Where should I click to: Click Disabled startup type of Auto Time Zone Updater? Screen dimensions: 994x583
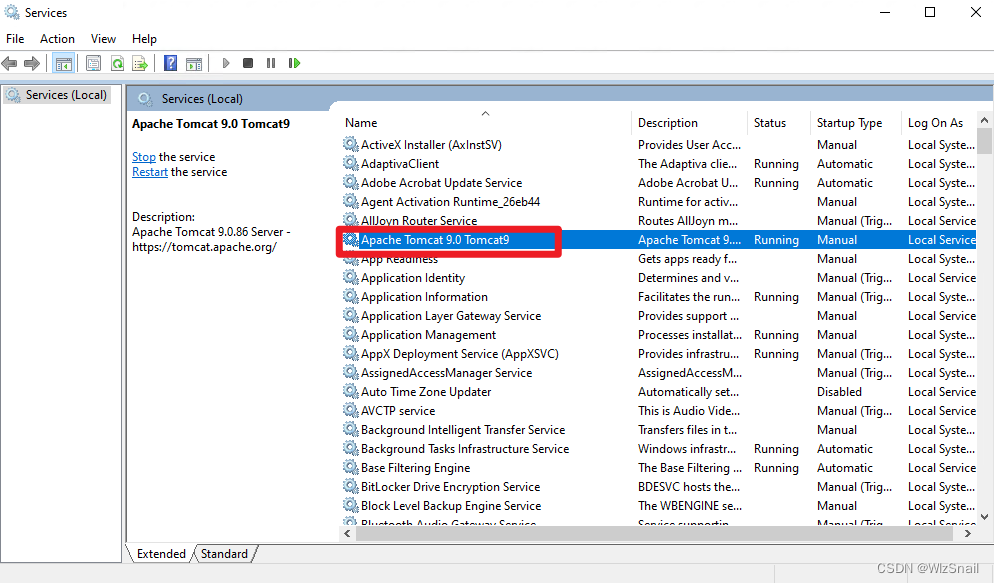[x=839, y=392]
